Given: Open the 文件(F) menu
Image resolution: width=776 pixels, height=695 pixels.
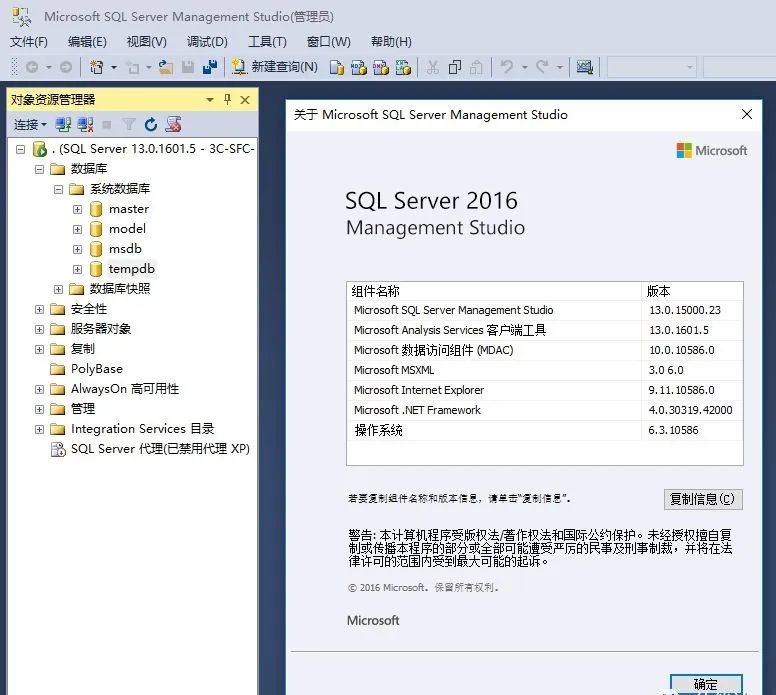Looking at the screenshot, I should point(29,42).
